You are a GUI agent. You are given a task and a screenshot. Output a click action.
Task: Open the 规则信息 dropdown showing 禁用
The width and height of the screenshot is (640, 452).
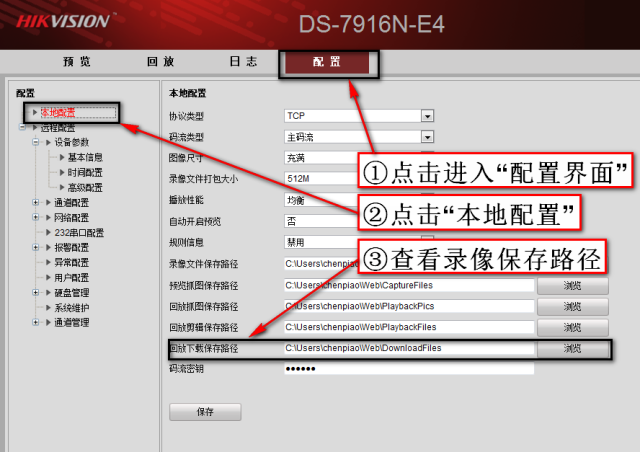[320, 243]
